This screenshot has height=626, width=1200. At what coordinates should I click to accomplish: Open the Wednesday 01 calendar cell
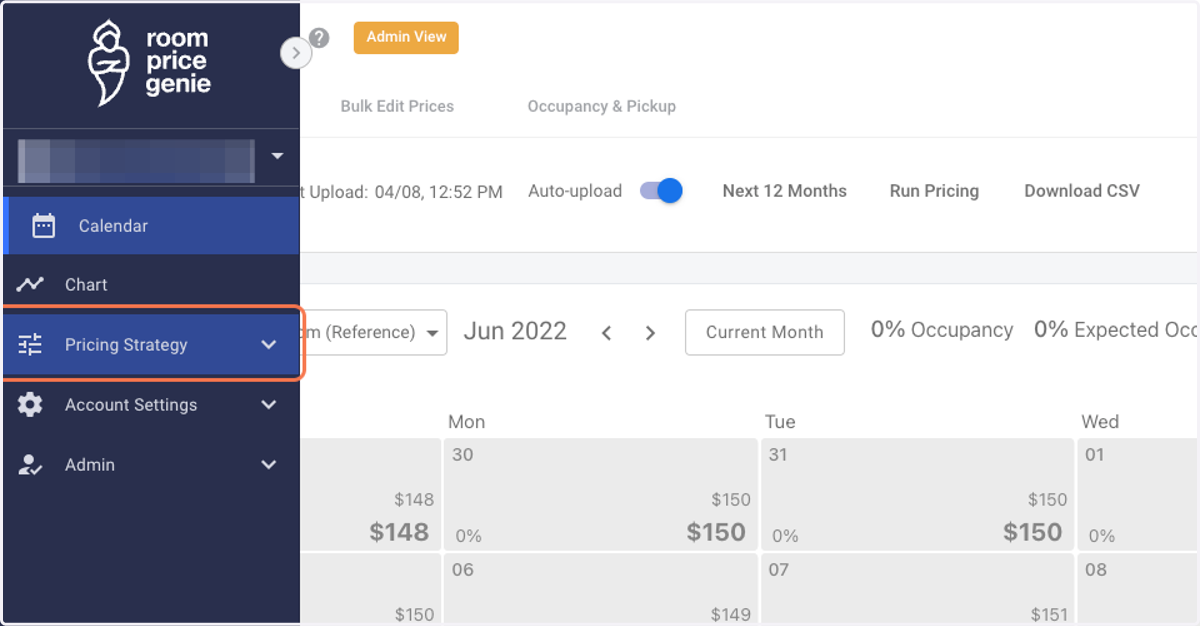click(1138, 494)
